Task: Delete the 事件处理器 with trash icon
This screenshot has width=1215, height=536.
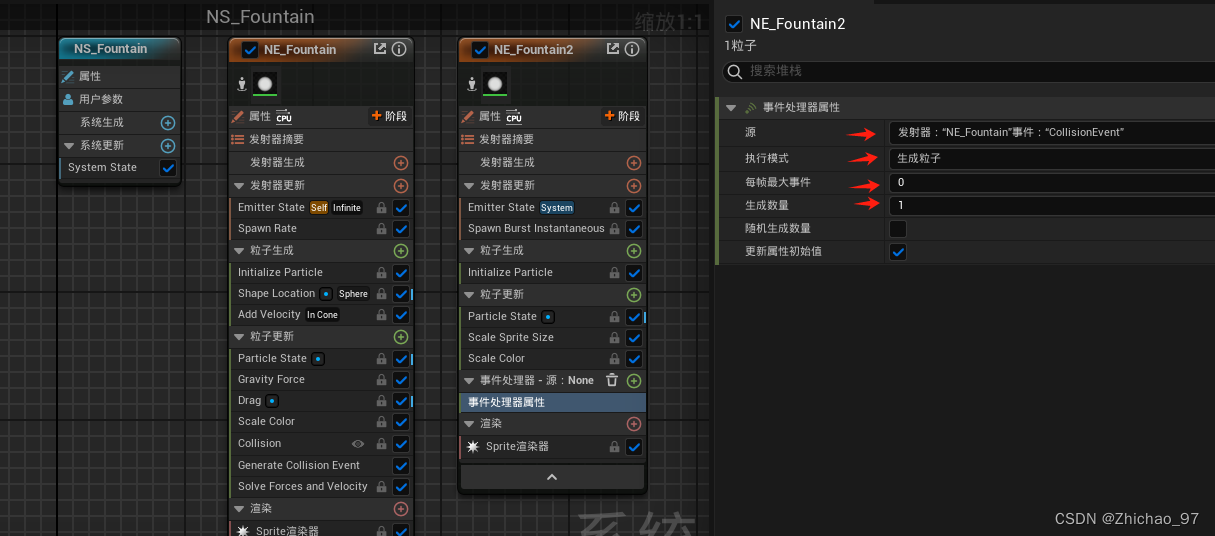Action: tap(612, 380)
